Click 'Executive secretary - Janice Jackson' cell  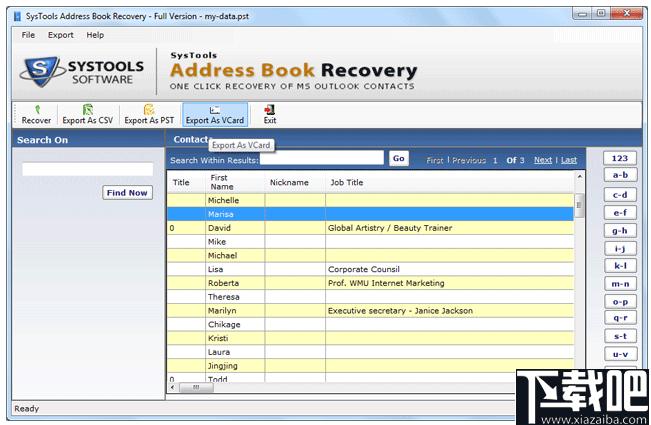pos(450,310)
